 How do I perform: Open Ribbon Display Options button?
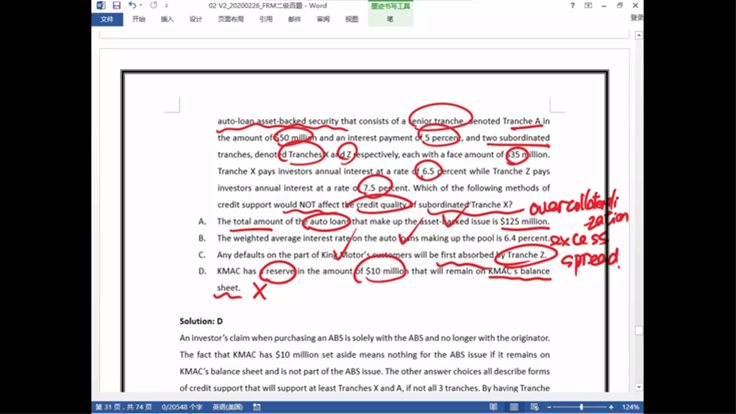tap(588, 6)
